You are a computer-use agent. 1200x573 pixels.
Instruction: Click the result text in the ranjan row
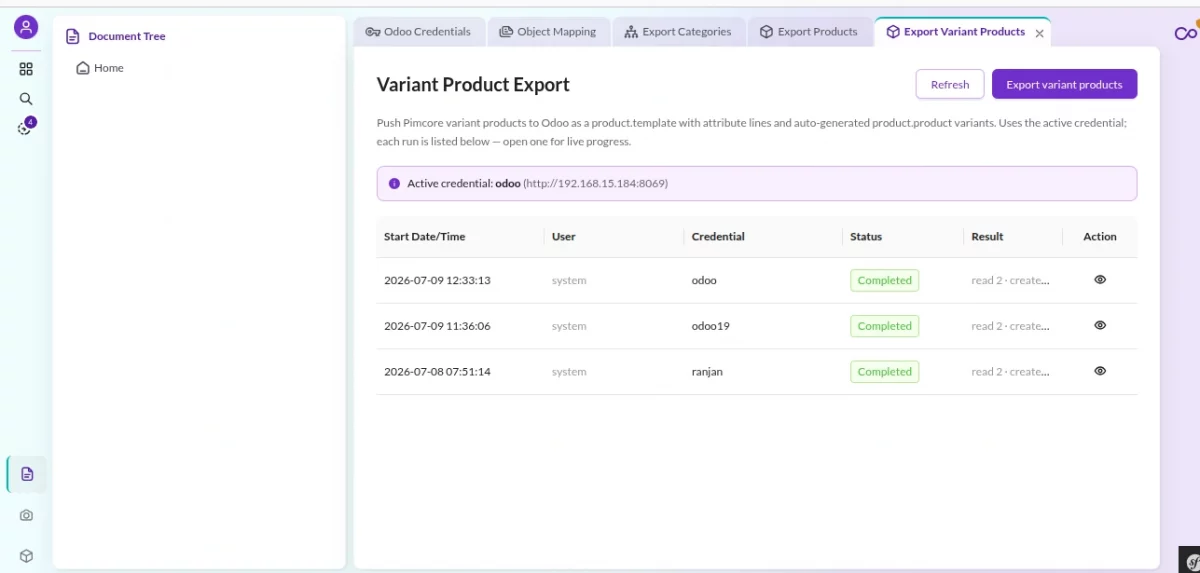[1011, 371]
